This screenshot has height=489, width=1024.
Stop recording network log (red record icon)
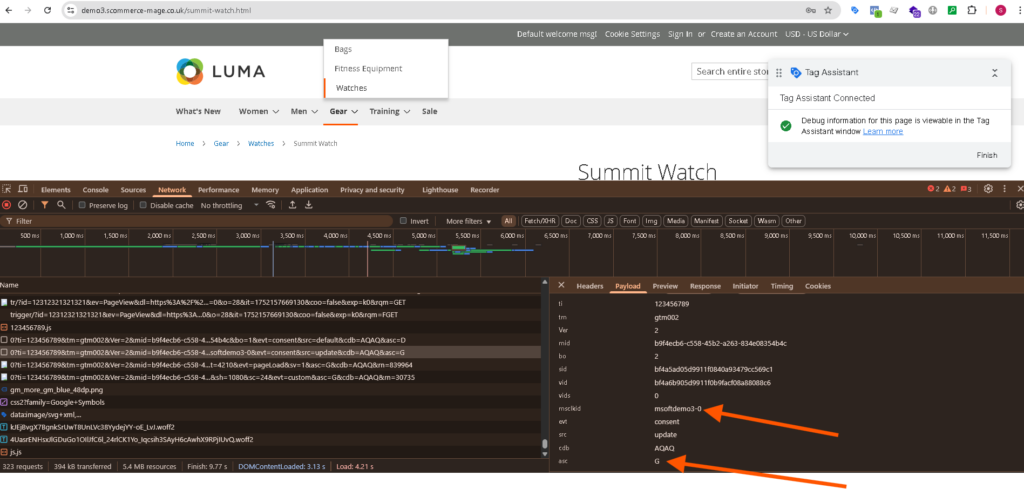click(7, 205)
